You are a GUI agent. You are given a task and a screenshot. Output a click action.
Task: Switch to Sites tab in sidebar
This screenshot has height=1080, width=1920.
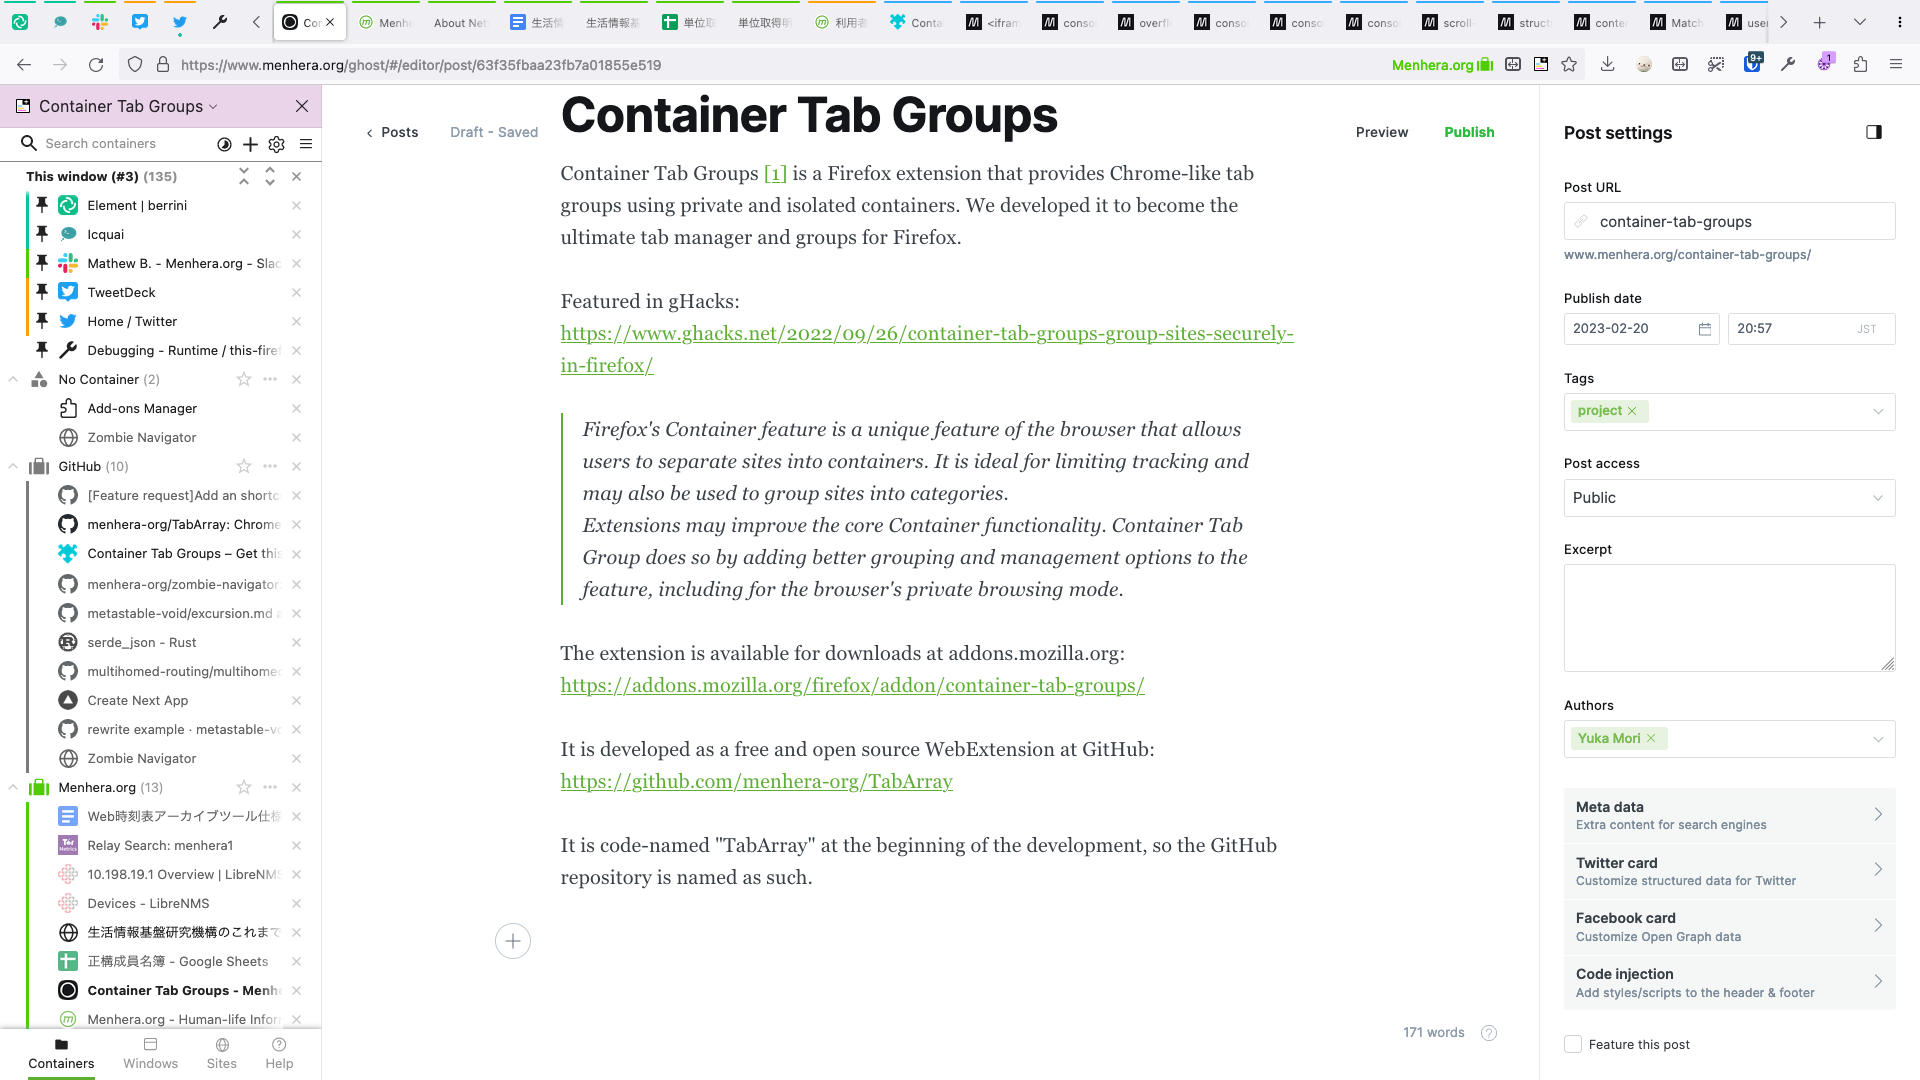point(222,1054)
